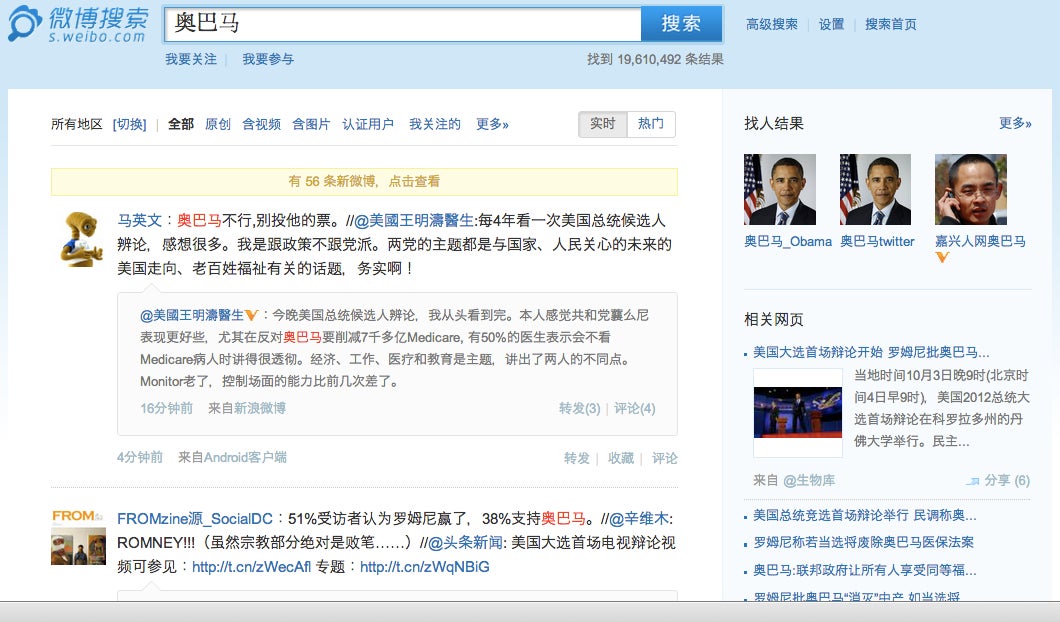The image size is (1060, 622).
Task: Open http://t.cn/zWqNBiG topic link
Action: click(x=425, y=567)
